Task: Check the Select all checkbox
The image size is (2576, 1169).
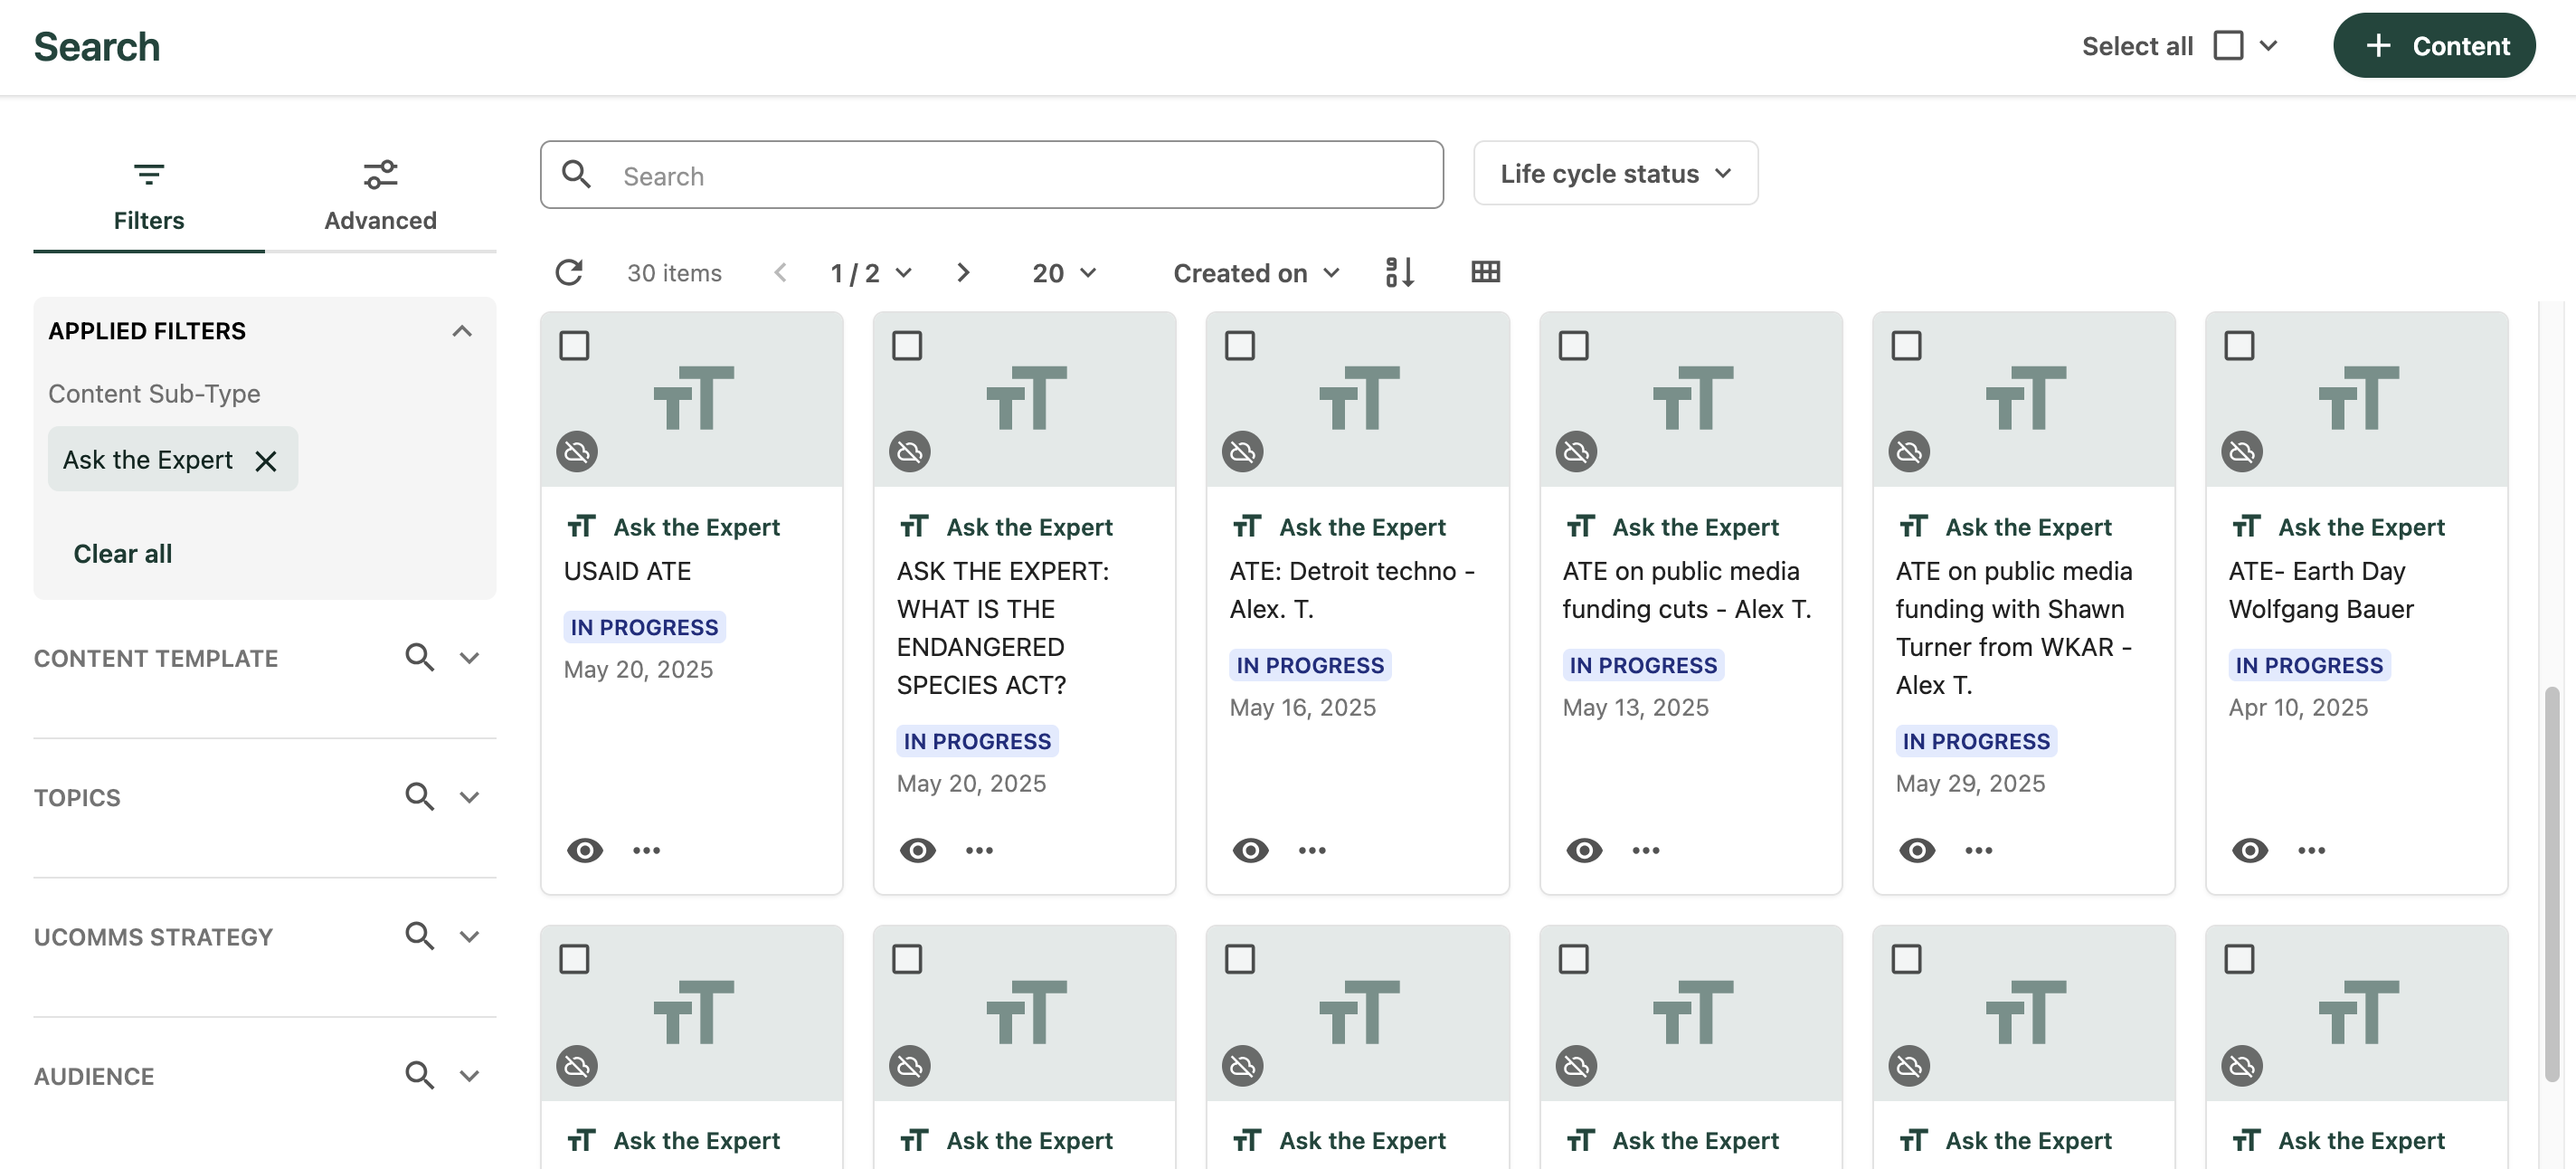Action: tap(2228, 46)
